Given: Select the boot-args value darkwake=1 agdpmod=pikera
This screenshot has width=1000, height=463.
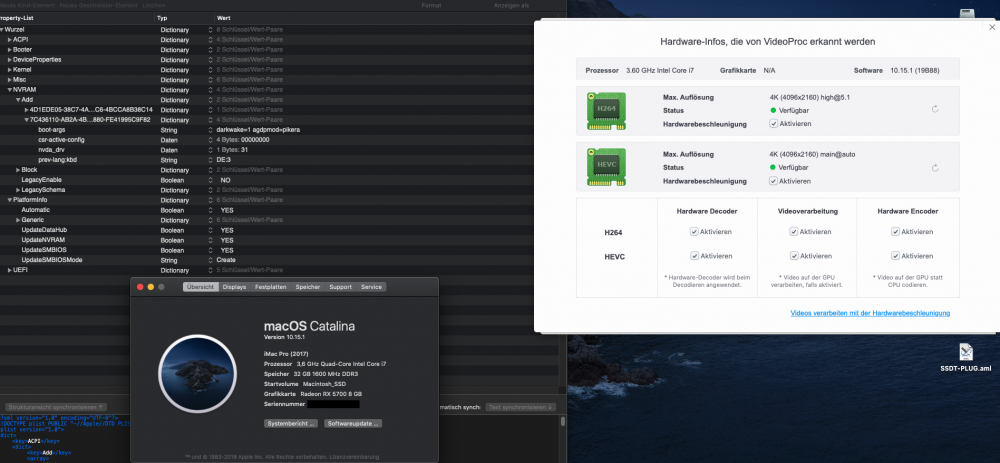Looking at the screenshot, I should pyautogui.click(x=258, y=129).
